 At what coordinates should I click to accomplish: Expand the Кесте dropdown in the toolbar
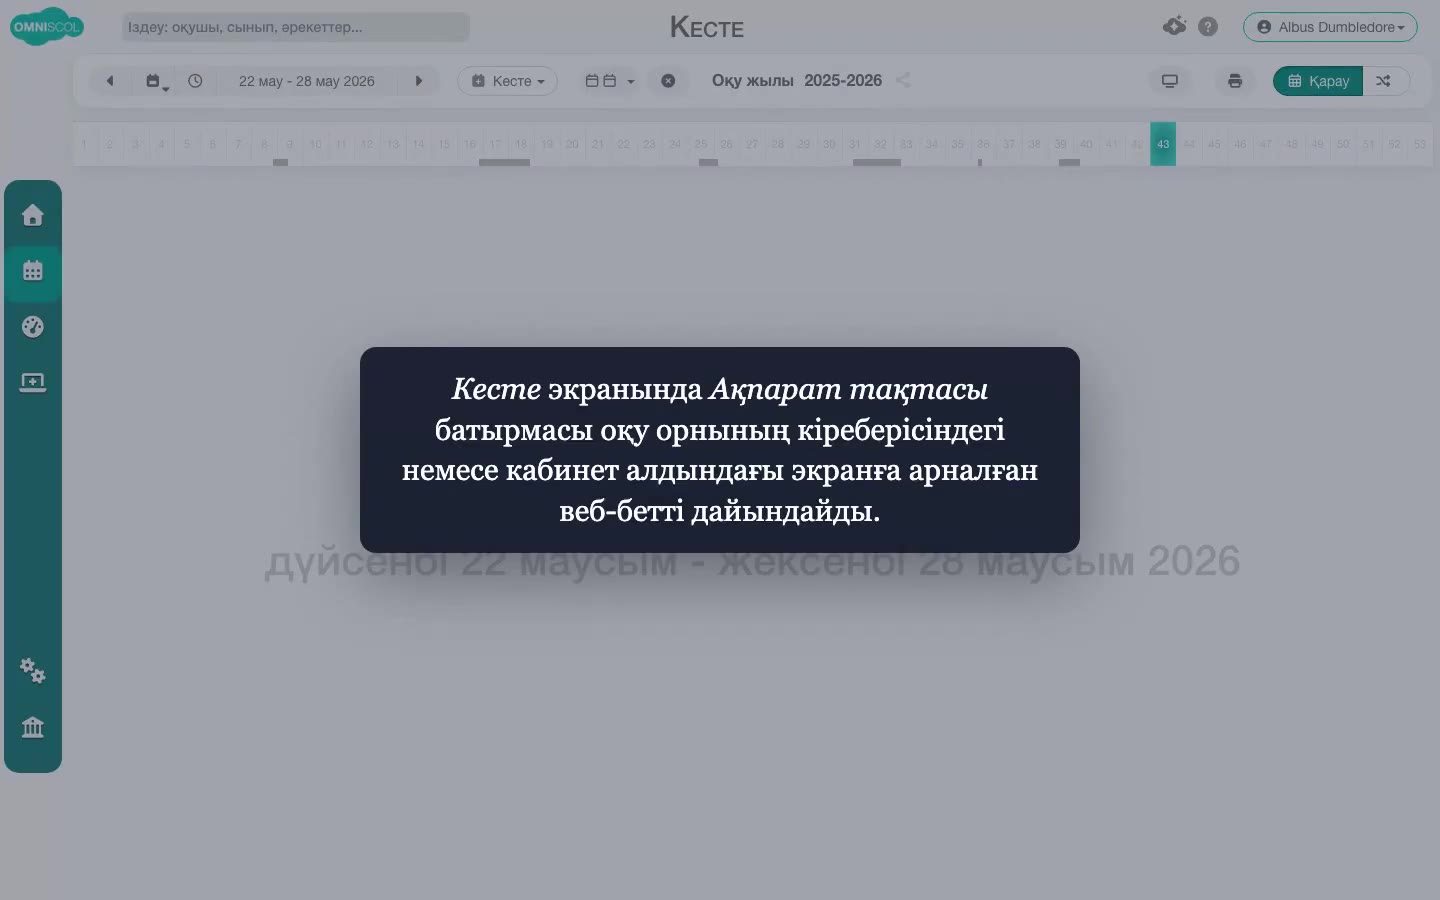(x=508, y=81)
